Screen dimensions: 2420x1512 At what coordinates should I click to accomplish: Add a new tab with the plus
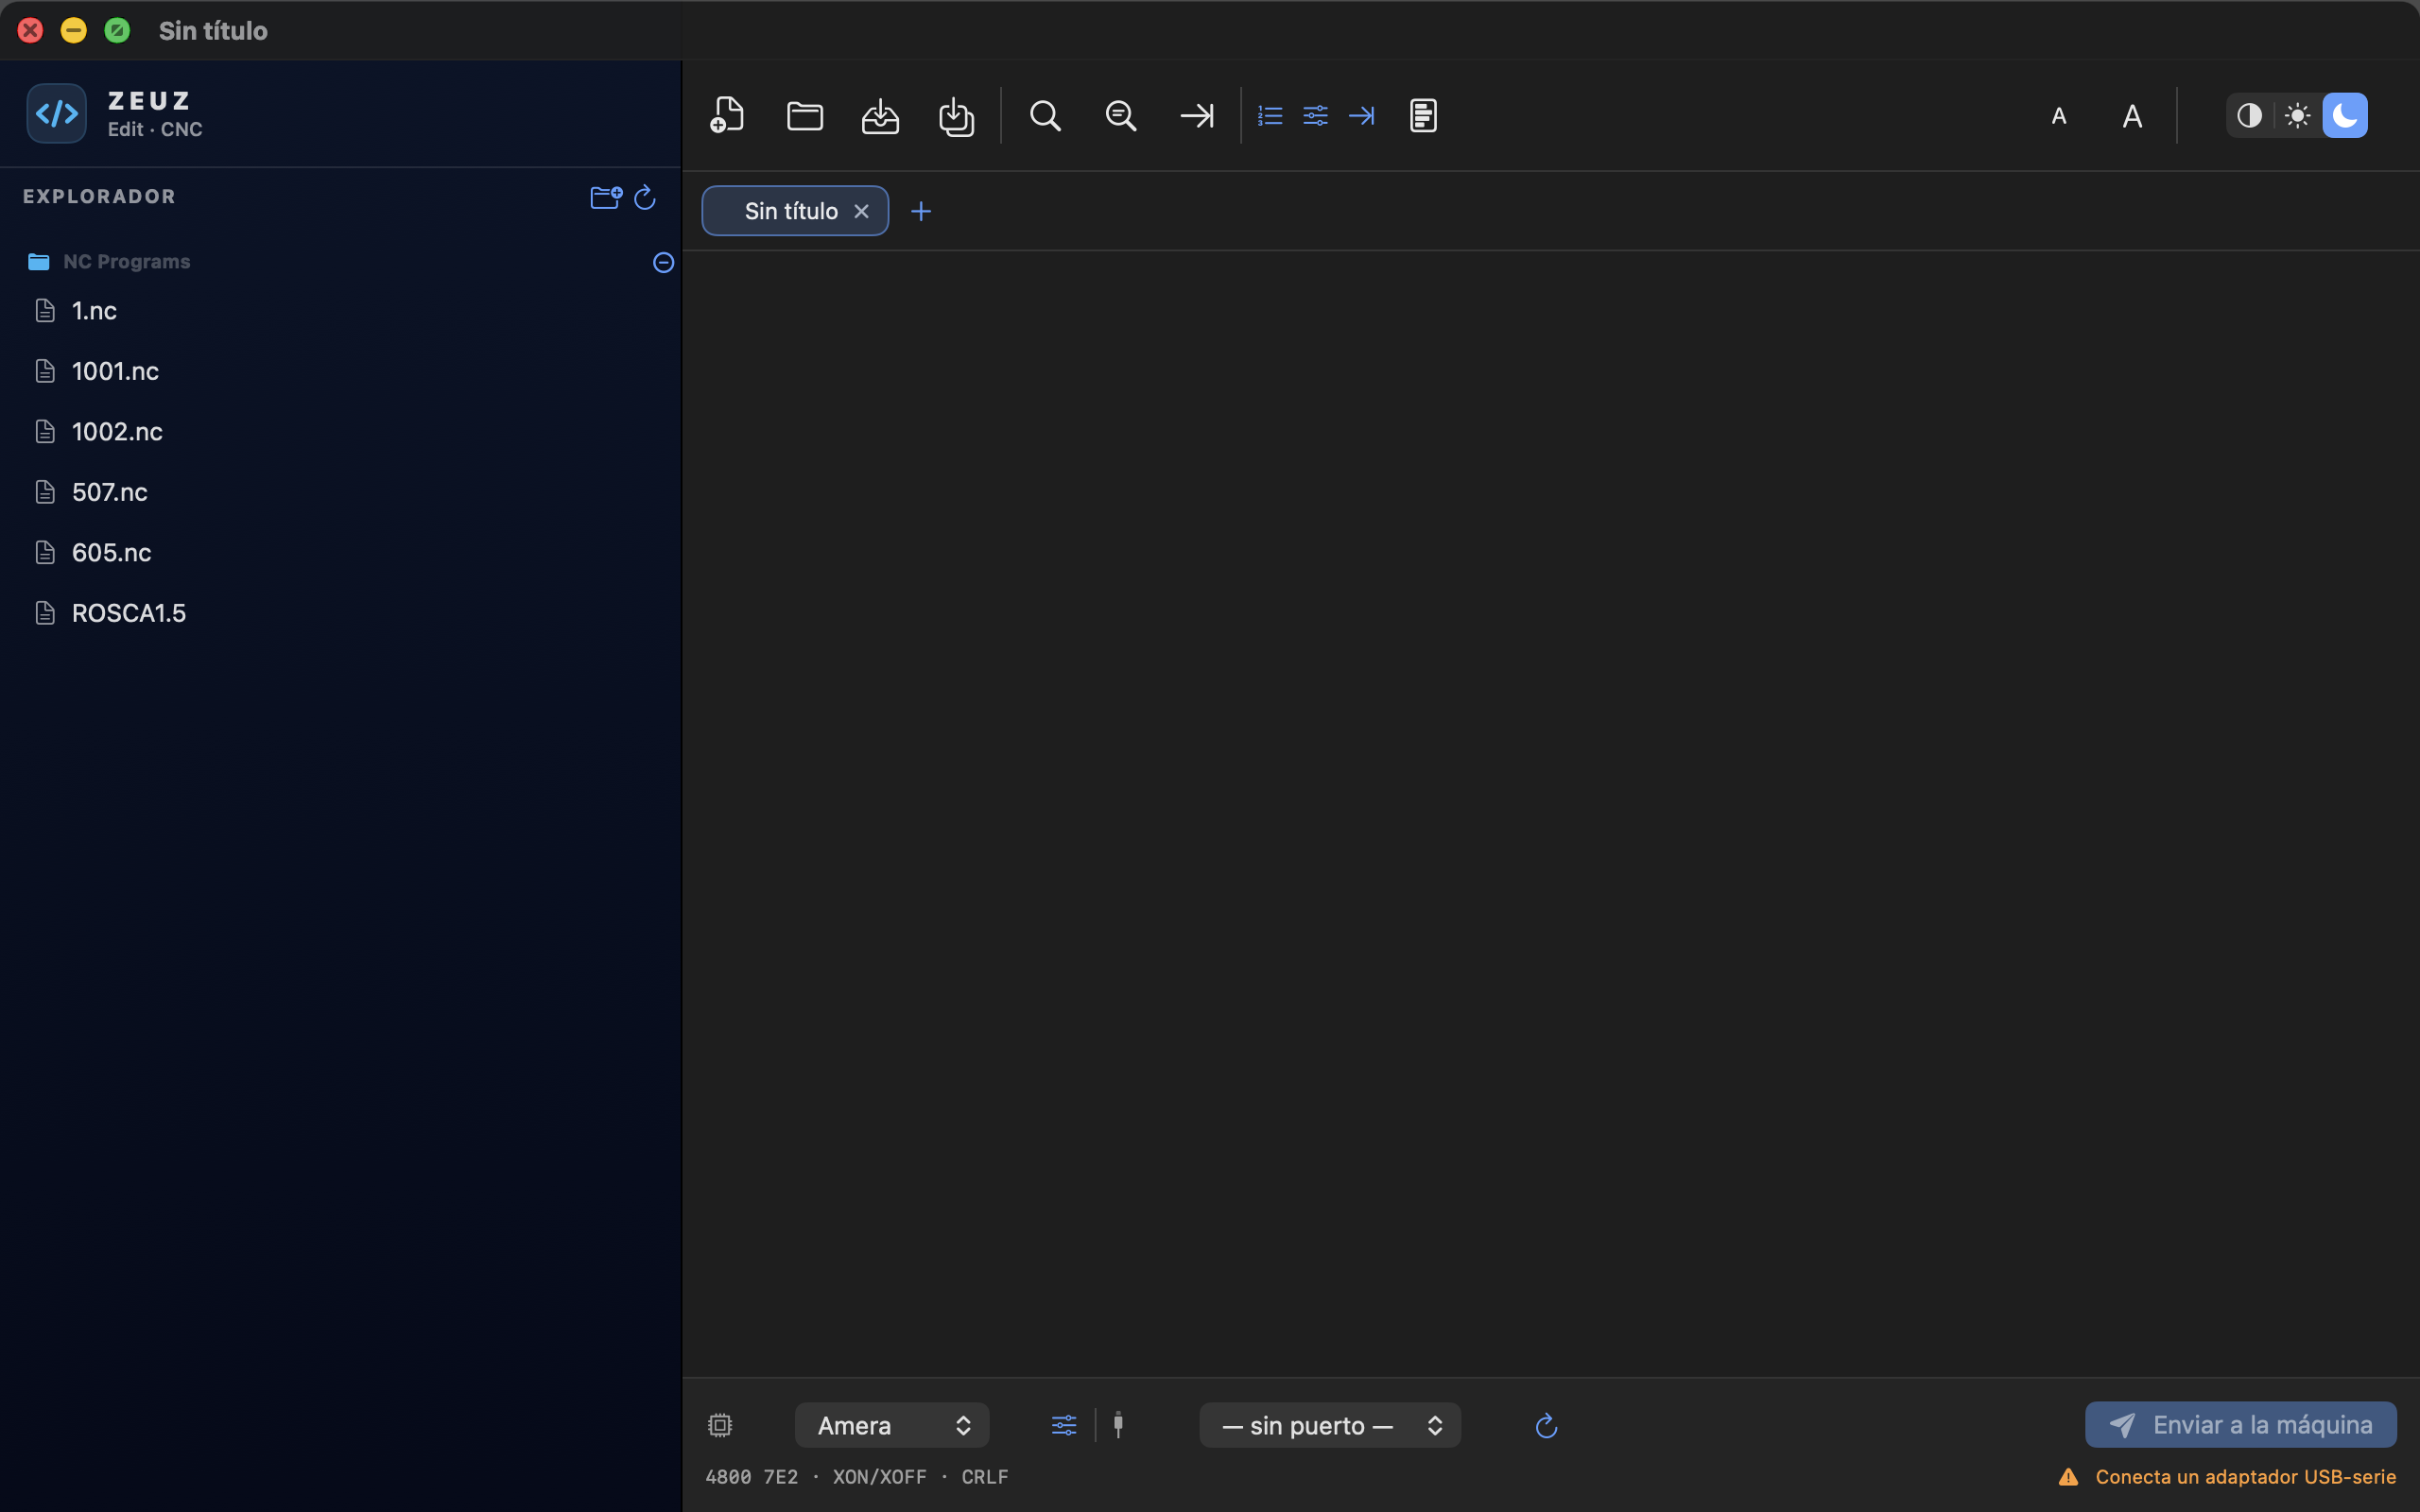point(921,212)
